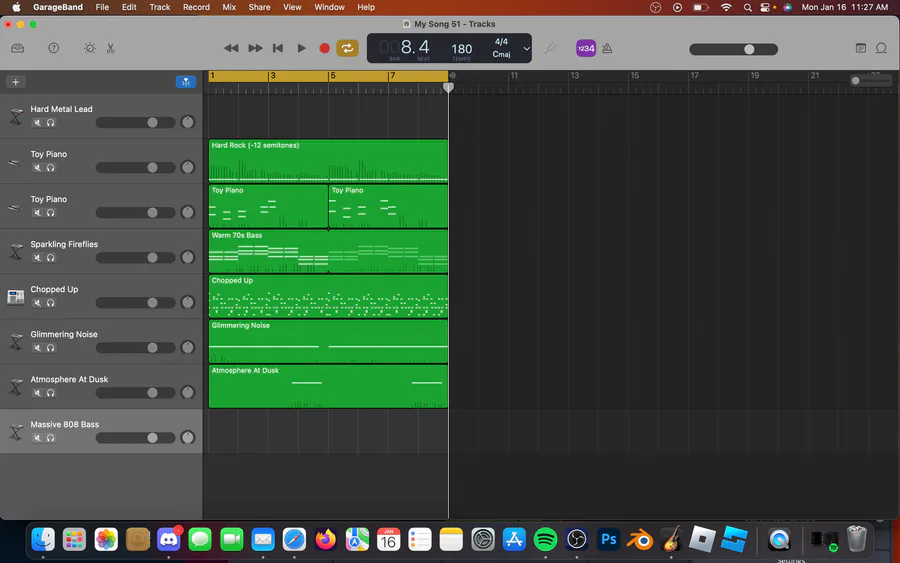Screen dimensions: 900x563
Task: Open Spotify from the Dock
Action: pos(545,539)
